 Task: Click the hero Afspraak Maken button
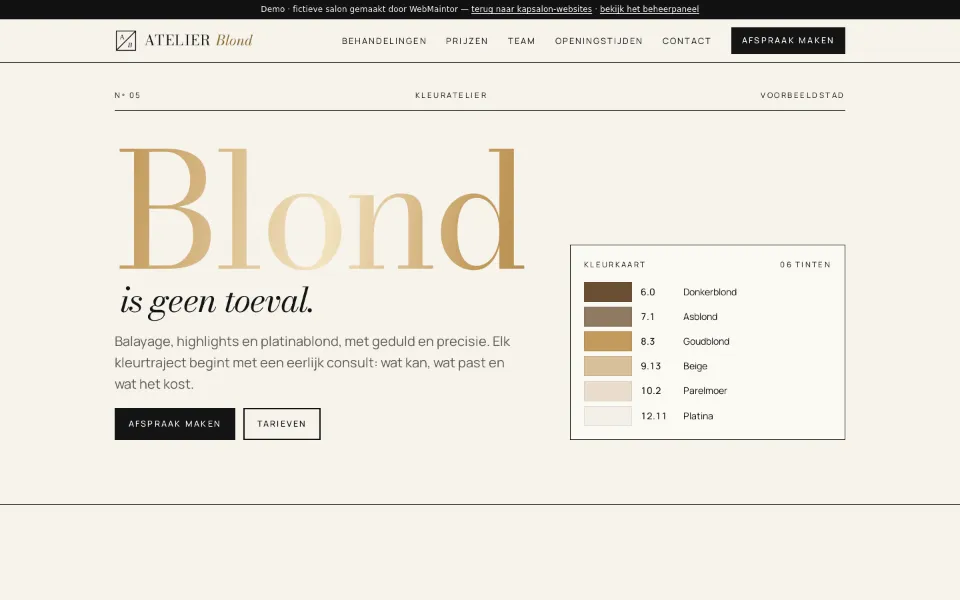(x=174, y=424)
